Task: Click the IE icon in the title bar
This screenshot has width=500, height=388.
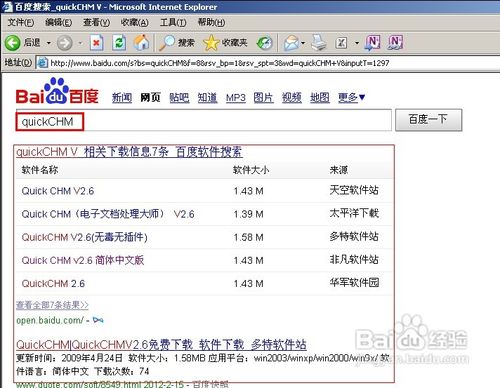Action: (7, 6)
